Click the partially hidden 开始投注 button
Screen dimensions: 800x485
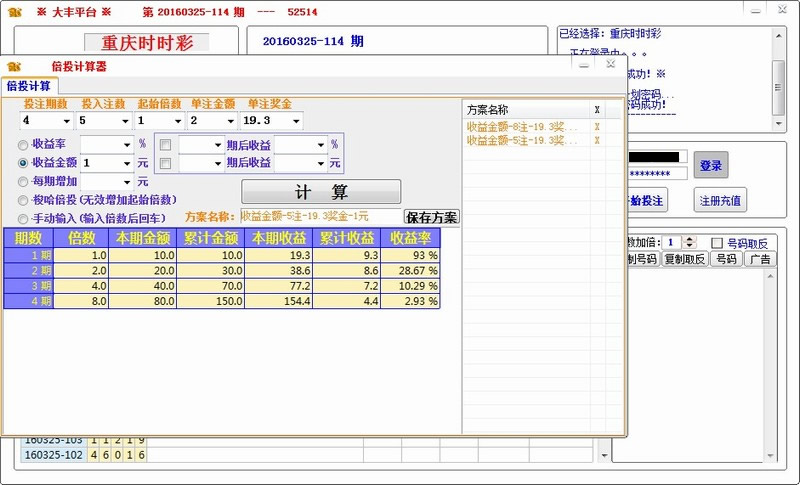click(647, 200)
